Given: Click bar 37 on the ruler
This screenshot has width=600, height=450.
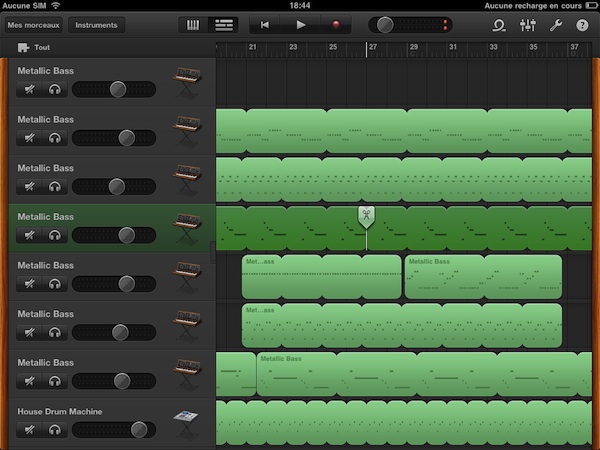Looking at the screenshot, I should click(574, 47).
